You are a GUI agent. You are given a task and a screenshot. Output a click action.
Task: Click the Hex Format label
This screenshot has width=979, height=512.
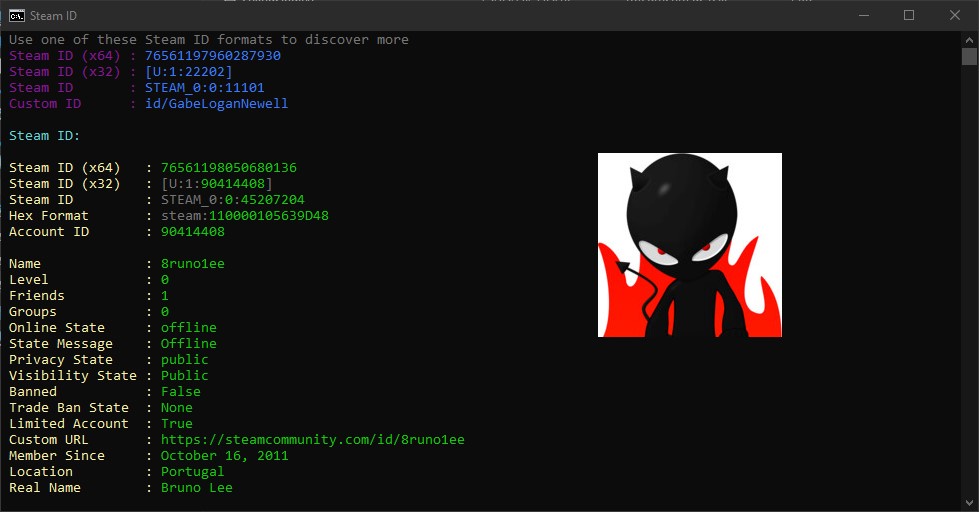(49, 216)
